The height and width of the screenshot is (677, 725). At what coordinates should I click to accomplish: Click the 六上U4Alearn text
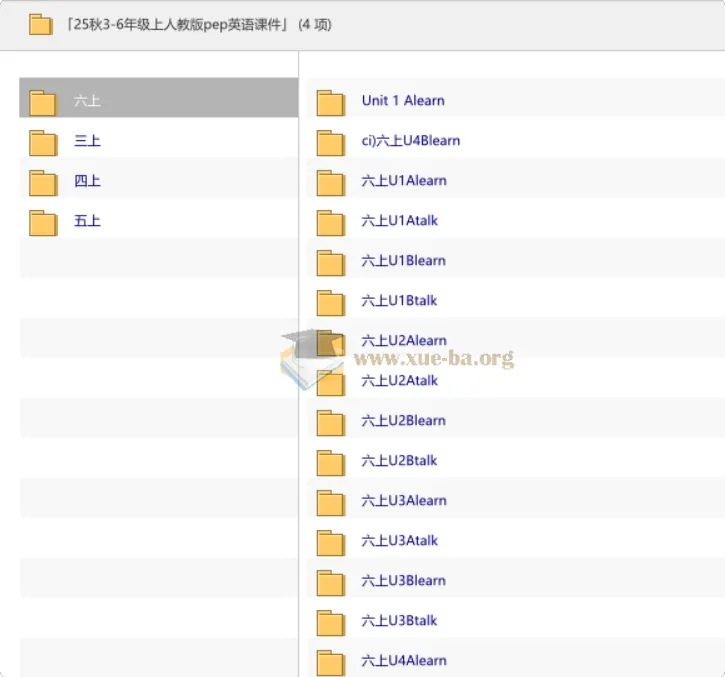coord(404,660)
